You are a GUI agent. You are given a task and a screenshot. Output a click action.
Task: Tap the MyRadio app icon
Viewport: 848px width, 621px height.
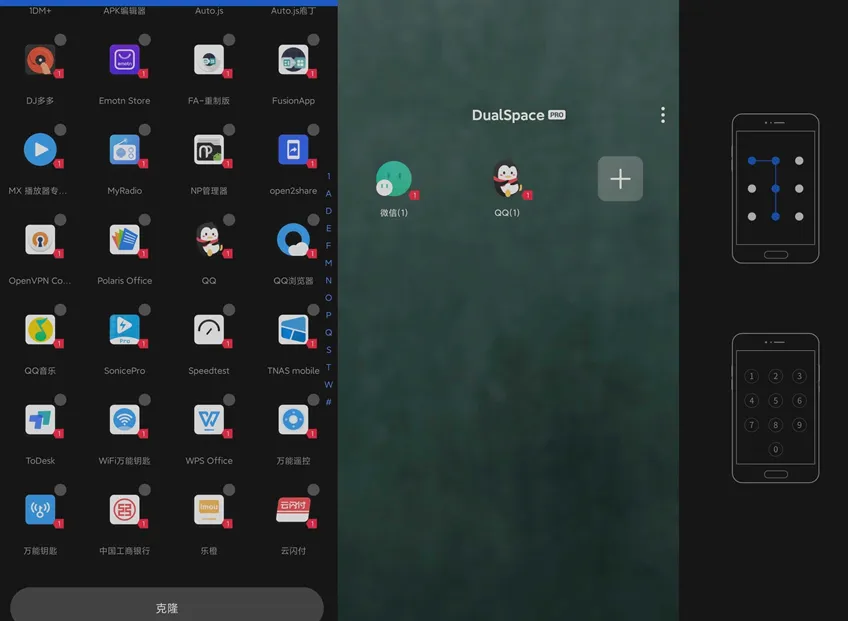[x=124, y=149]
